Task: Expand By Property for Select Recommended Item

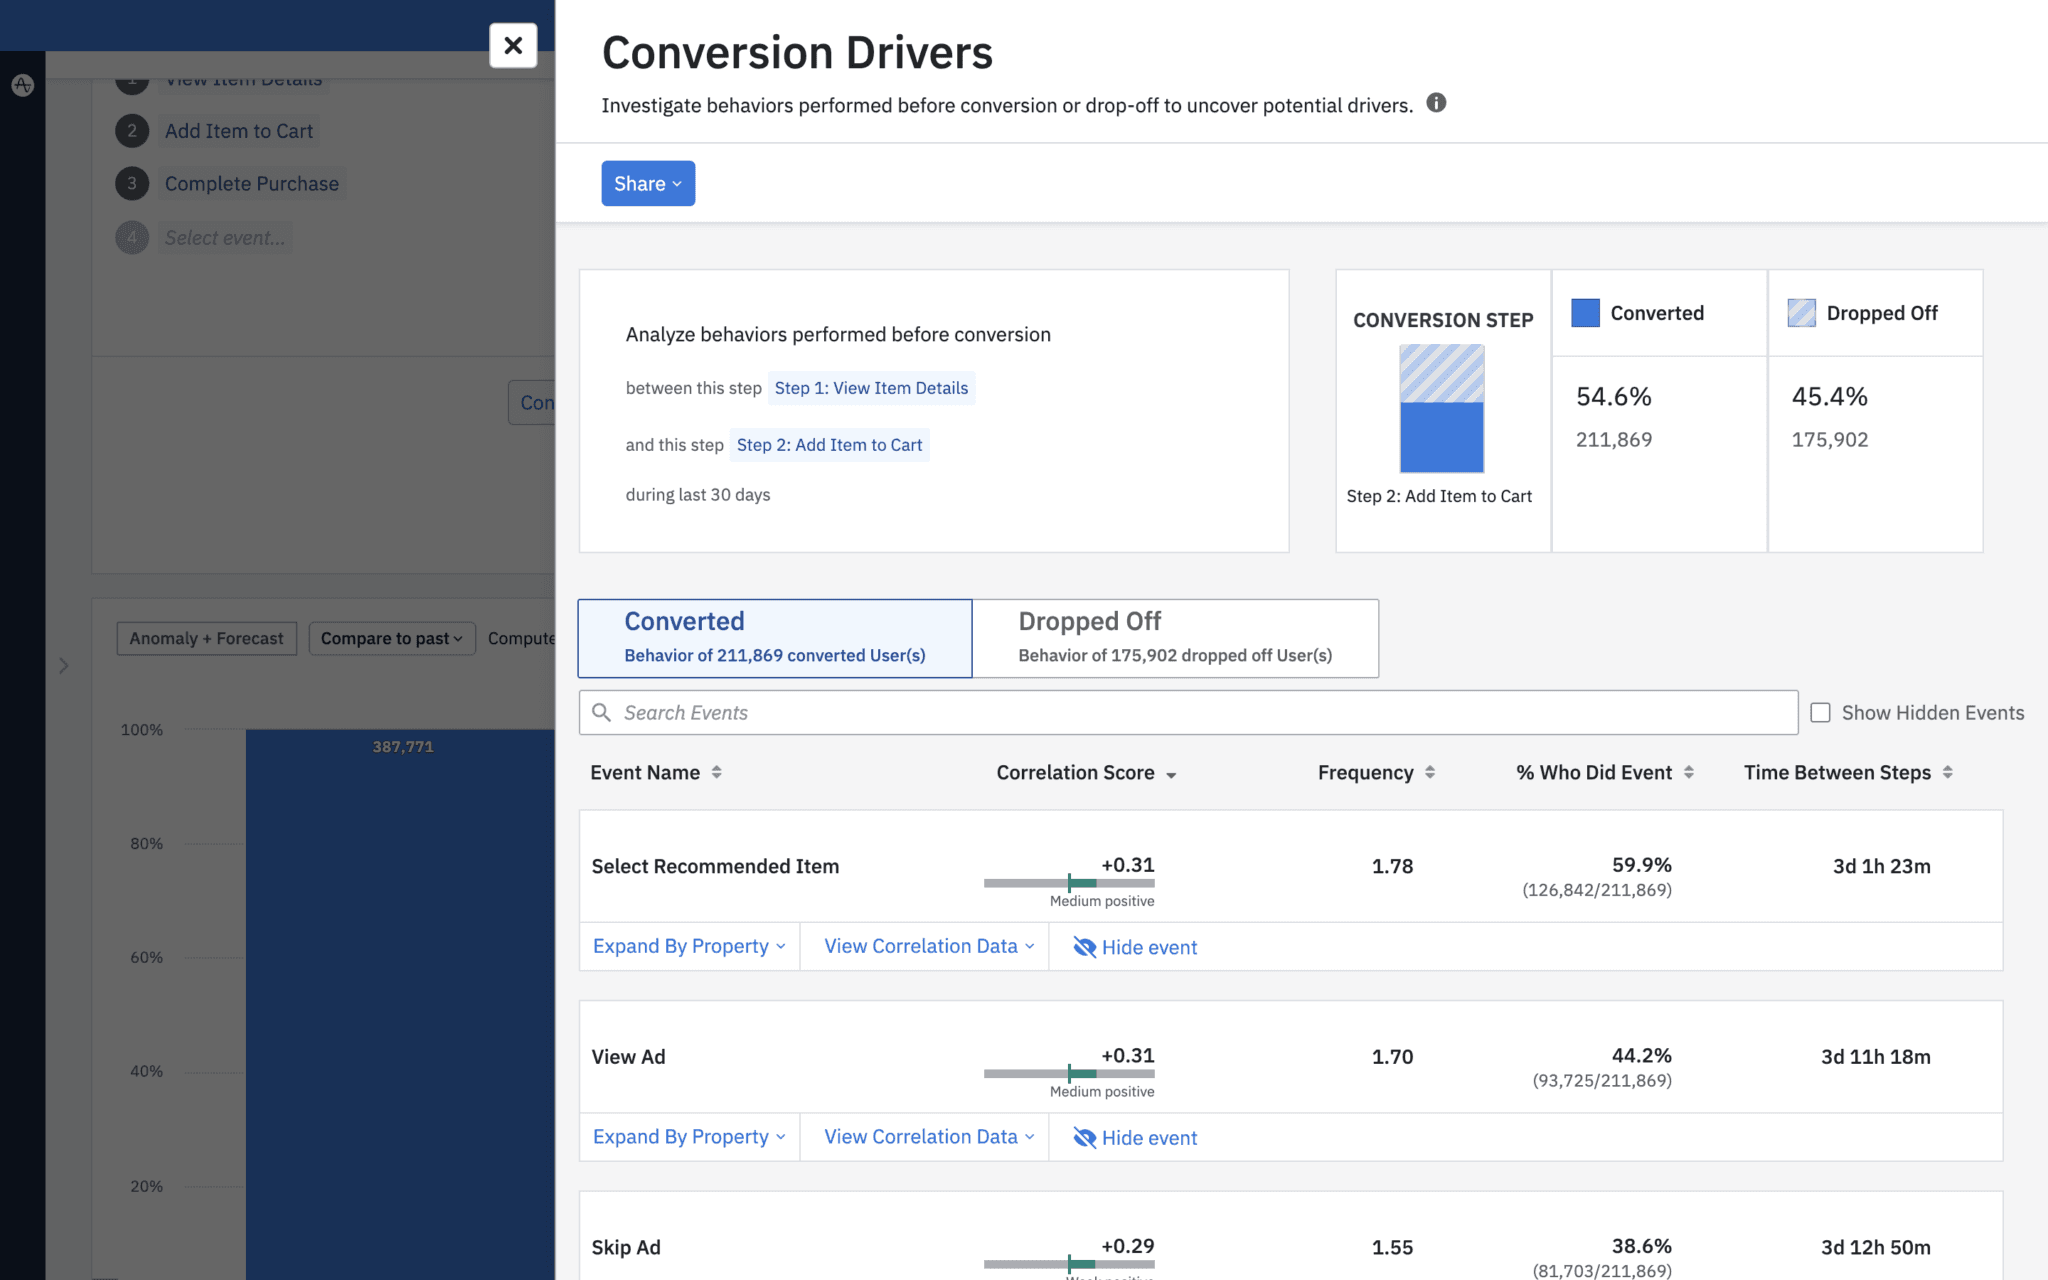Action: [688, 946]
